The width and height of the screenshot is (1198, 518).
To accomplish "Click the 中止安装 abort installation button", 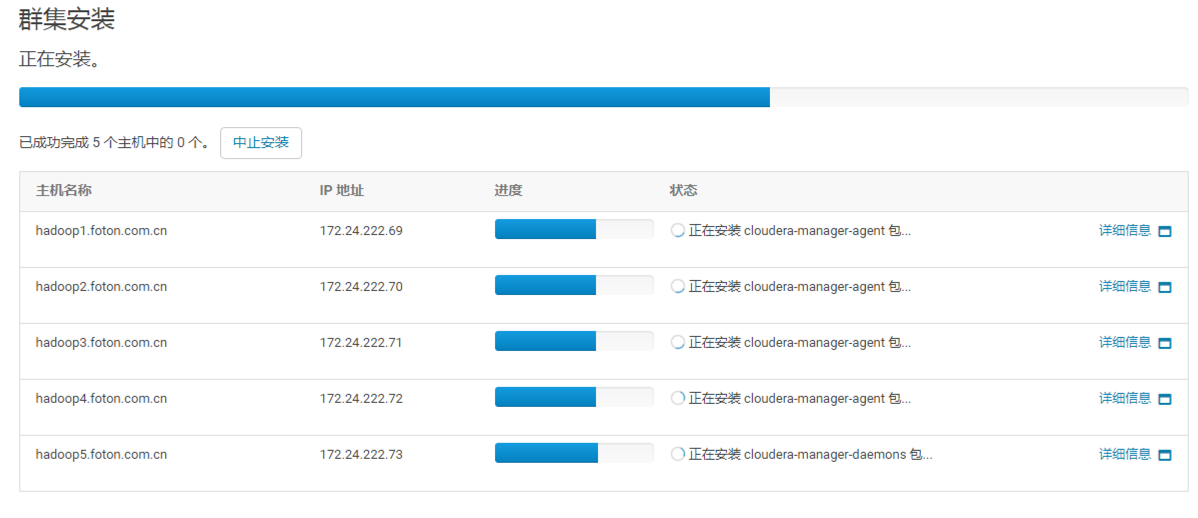I will [x=260, y=143].
